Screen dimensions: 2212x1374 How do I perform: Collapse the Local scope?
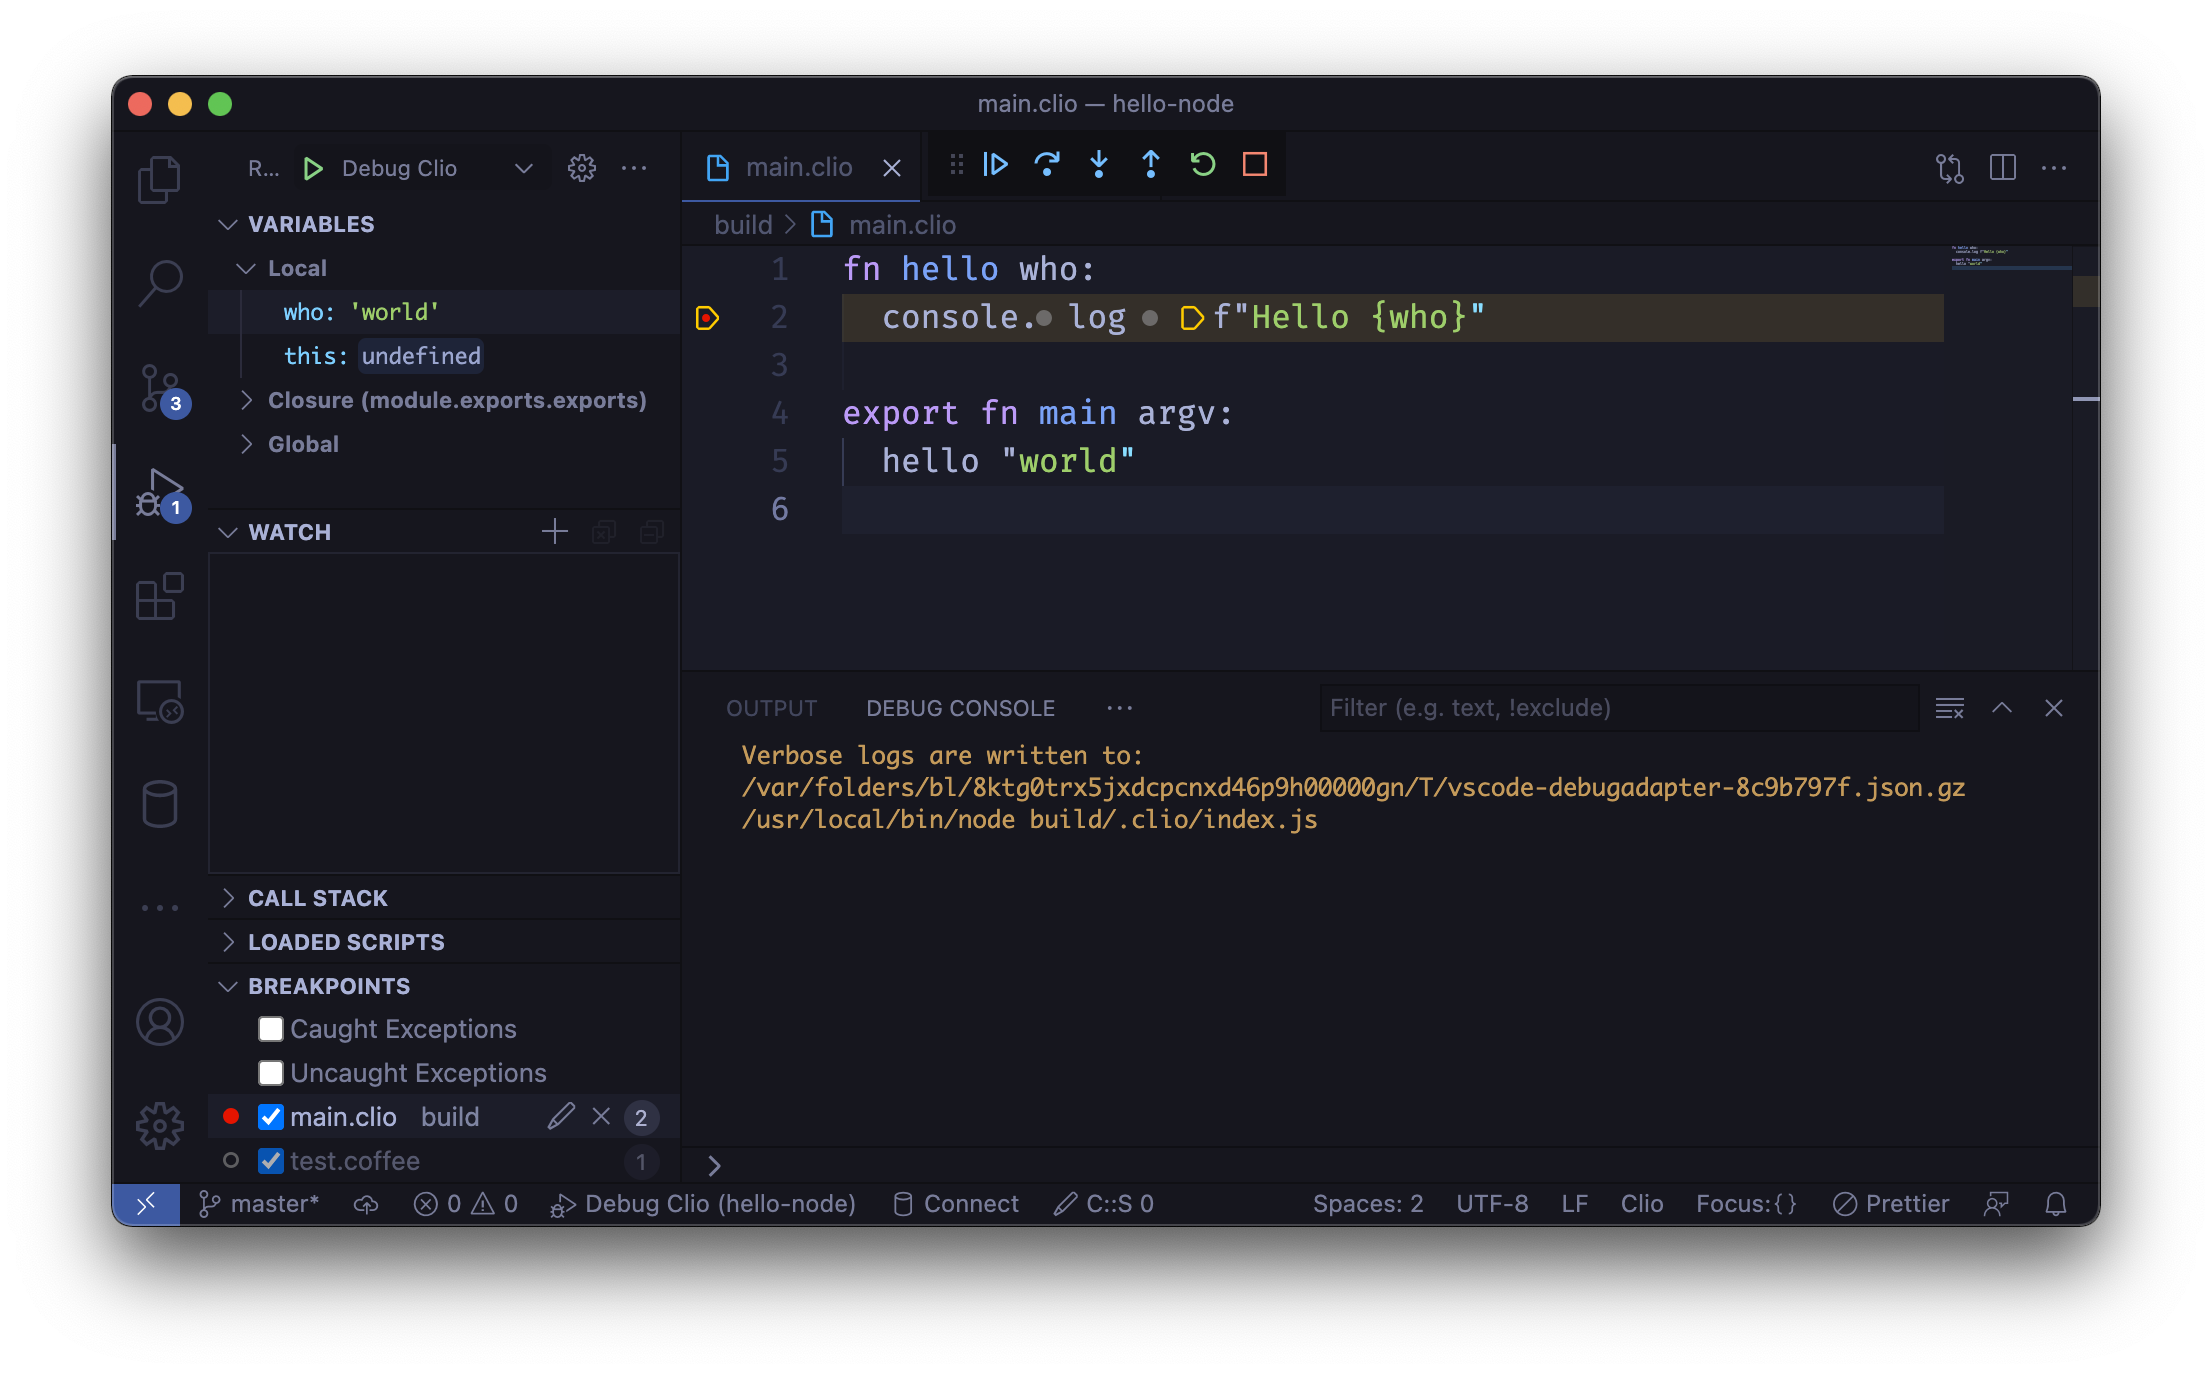point(444,268)
